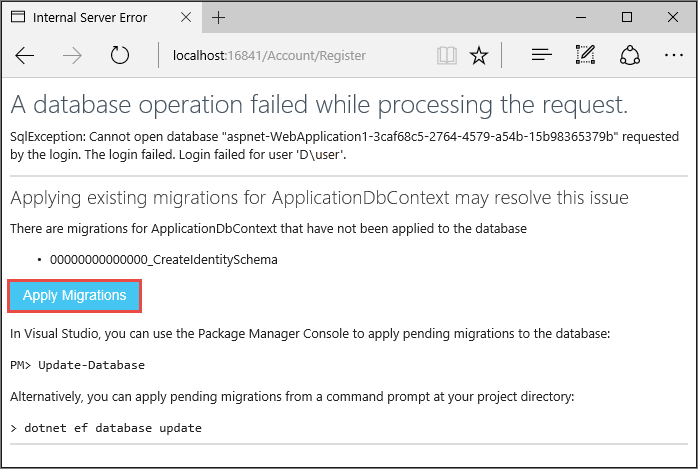Viewport: 698px width, 469px height.
Task: Maximize the browser window
Action: [x=626, y=17]
